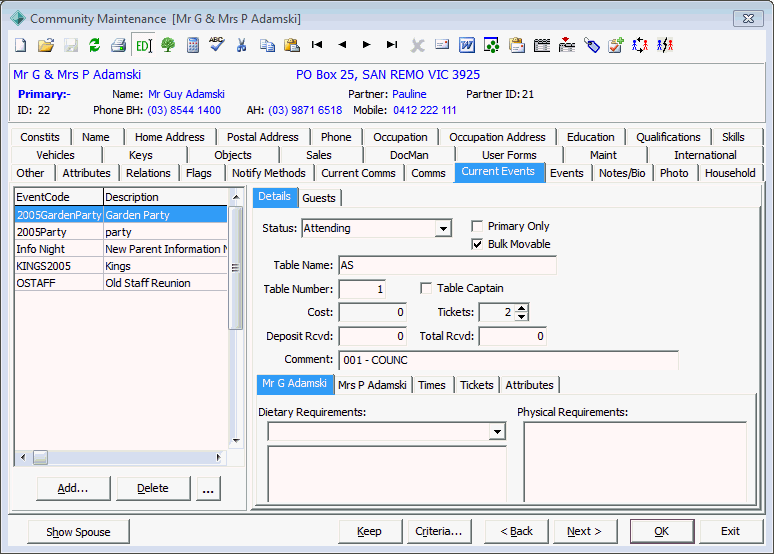Open the Tickets sub-tab
This screenshot has width=774, height=554.
tap(477, 385)
